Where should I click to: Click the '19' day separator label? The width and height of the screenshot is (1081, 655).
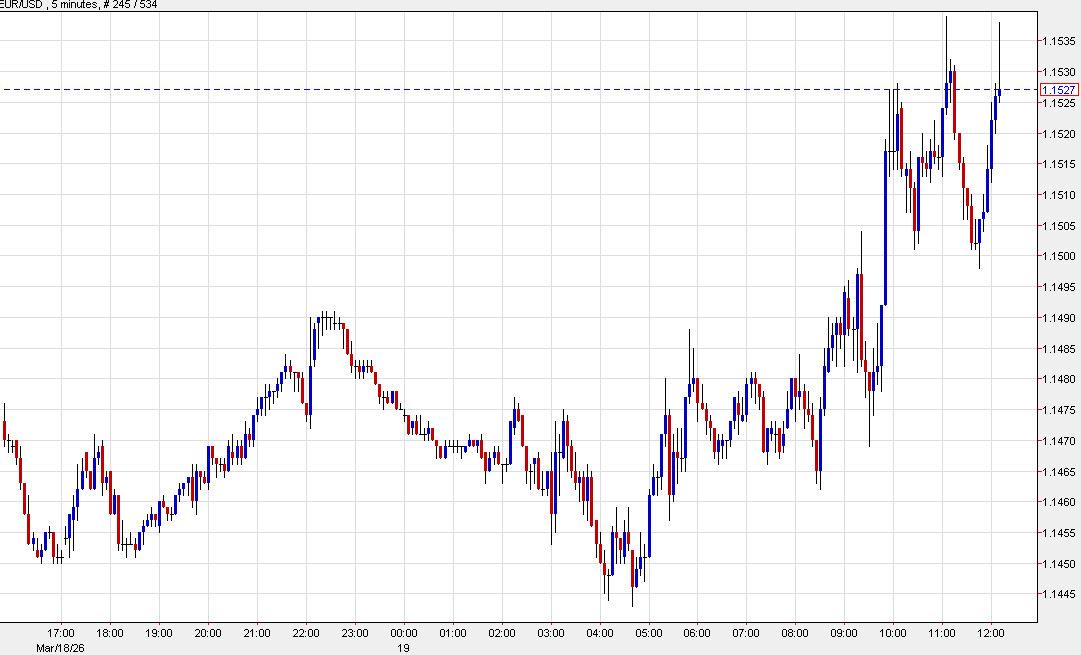coord(404,646)
